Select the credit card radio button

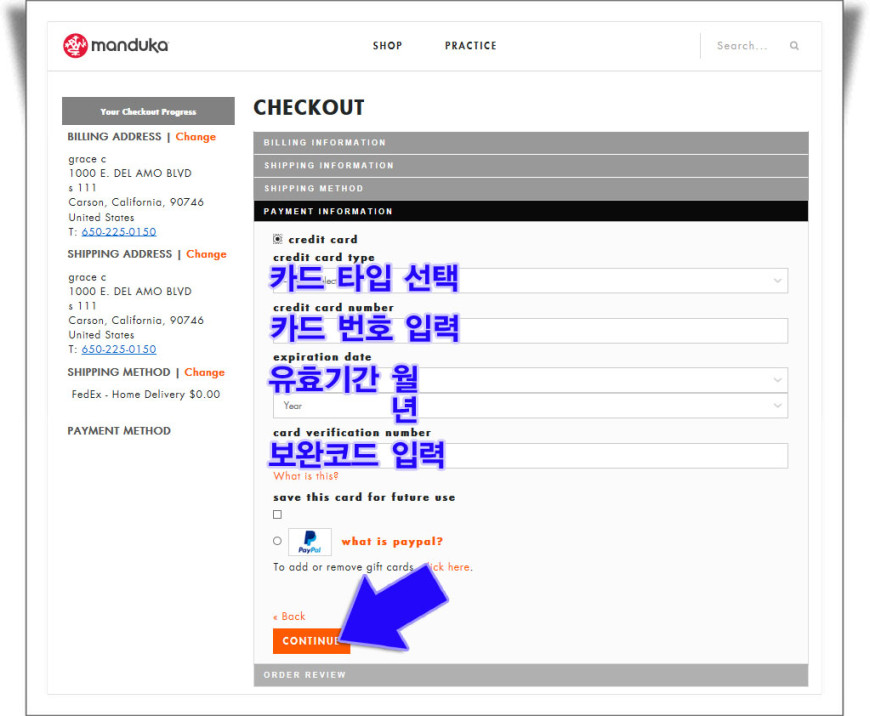[x=277, y=239]
